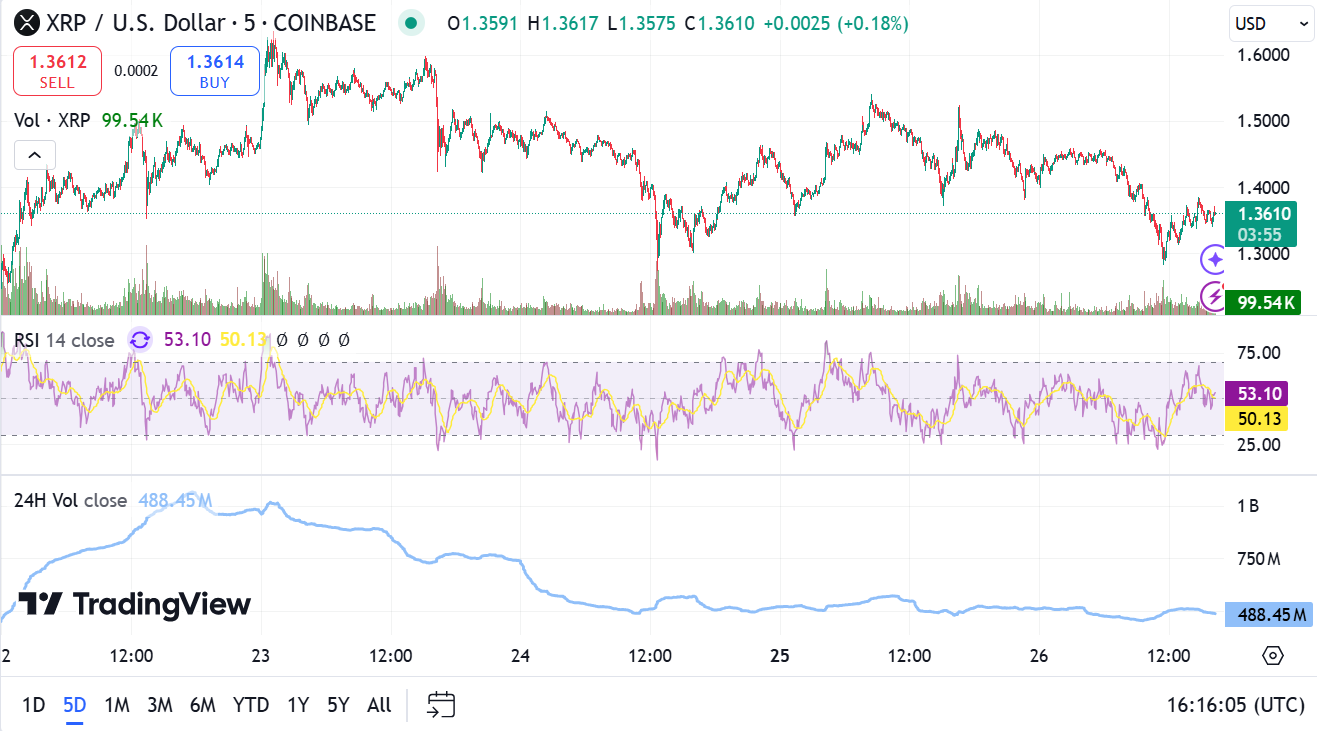
Task: Select the 6M time range
Action: 203,705
